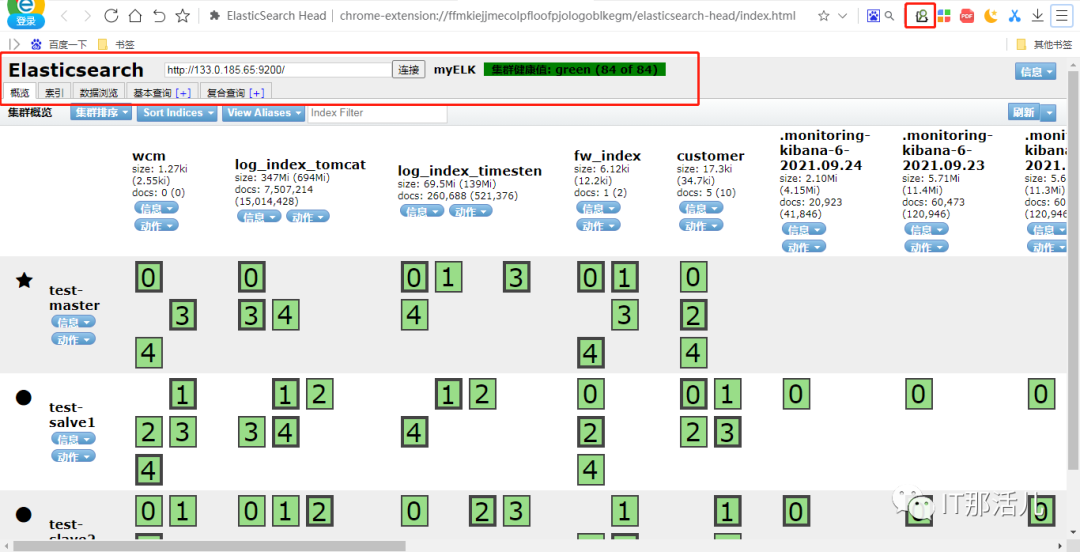Bookmark this page via the address bar star
The image size is (1080, 552).
(x=823, y=16)
